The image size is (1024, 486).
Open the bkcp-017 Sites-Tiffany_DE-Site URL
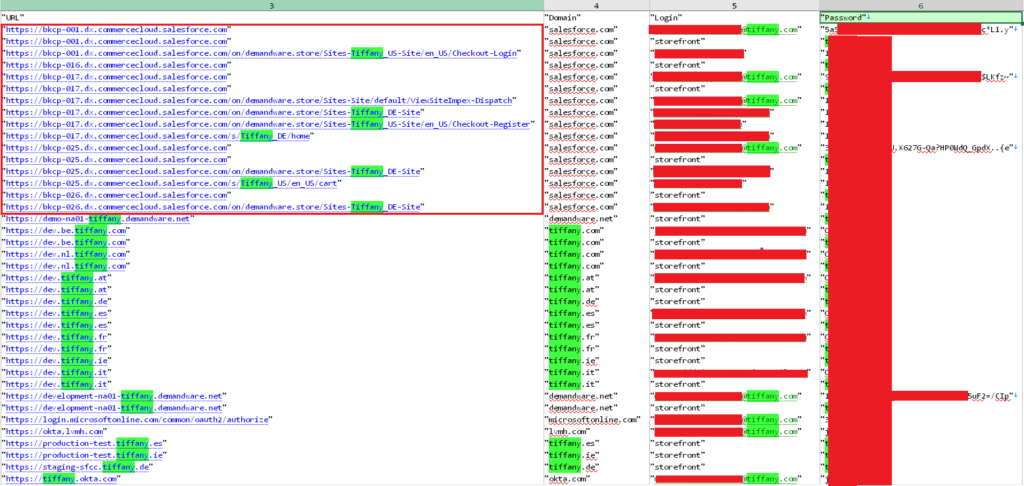(x=214, y=112)
